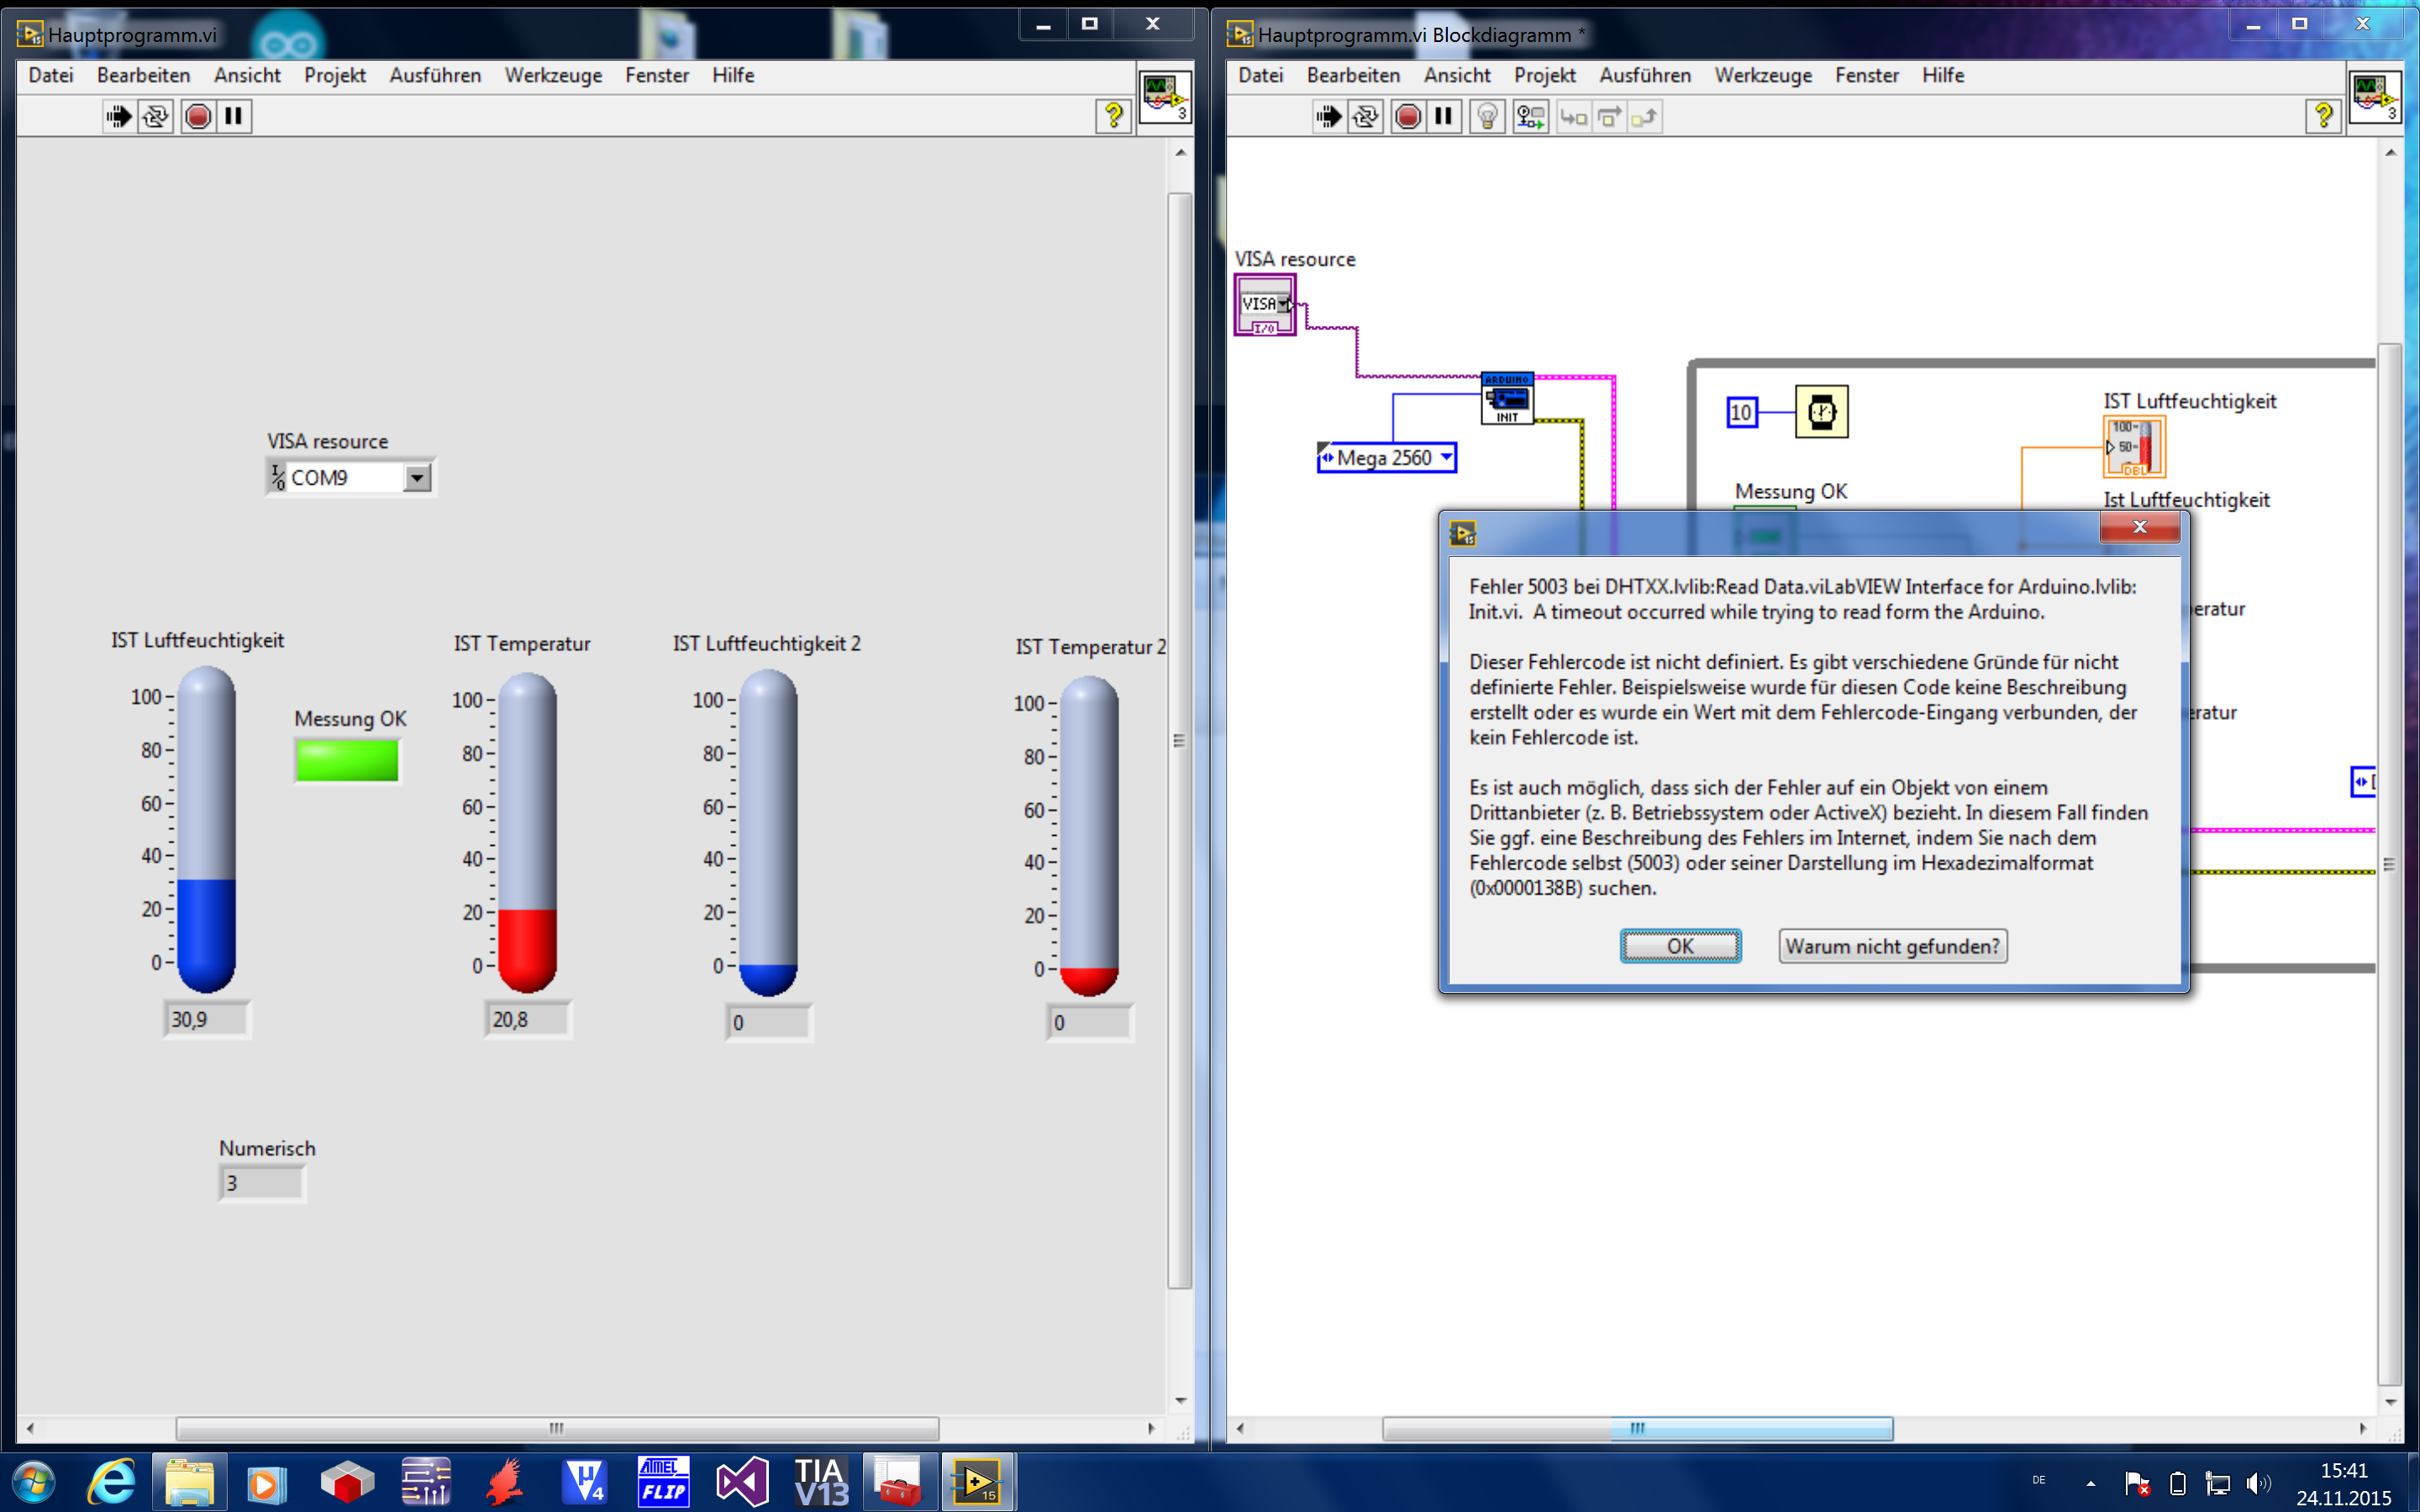This screenshot has height=1512, width=2420.
Task: Click the IST Luftfeuchtigkeit thermometer slider
Action: point(206,830)
